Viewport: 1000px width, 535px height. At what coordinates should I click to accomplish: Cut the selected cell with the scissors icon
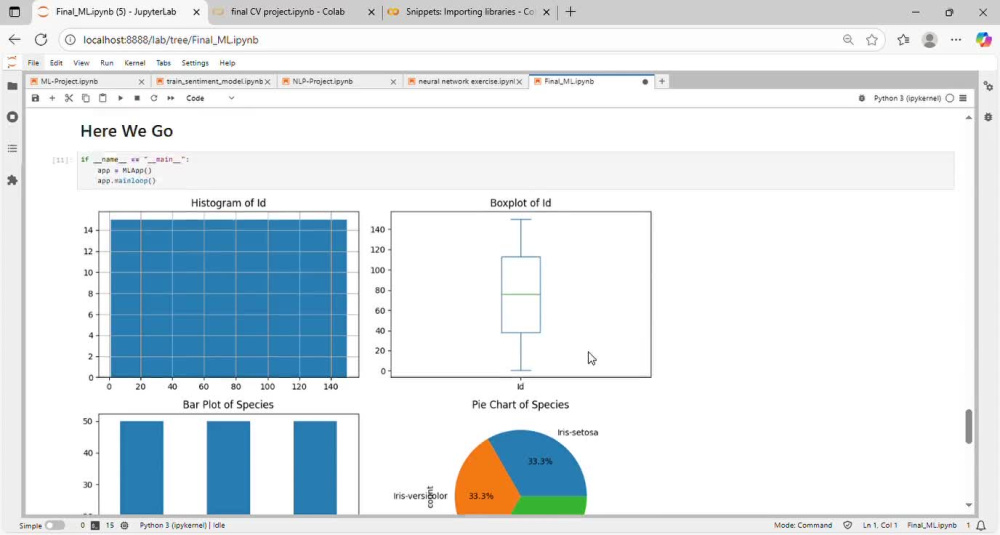pyautogui.click(x=69, y=98)
